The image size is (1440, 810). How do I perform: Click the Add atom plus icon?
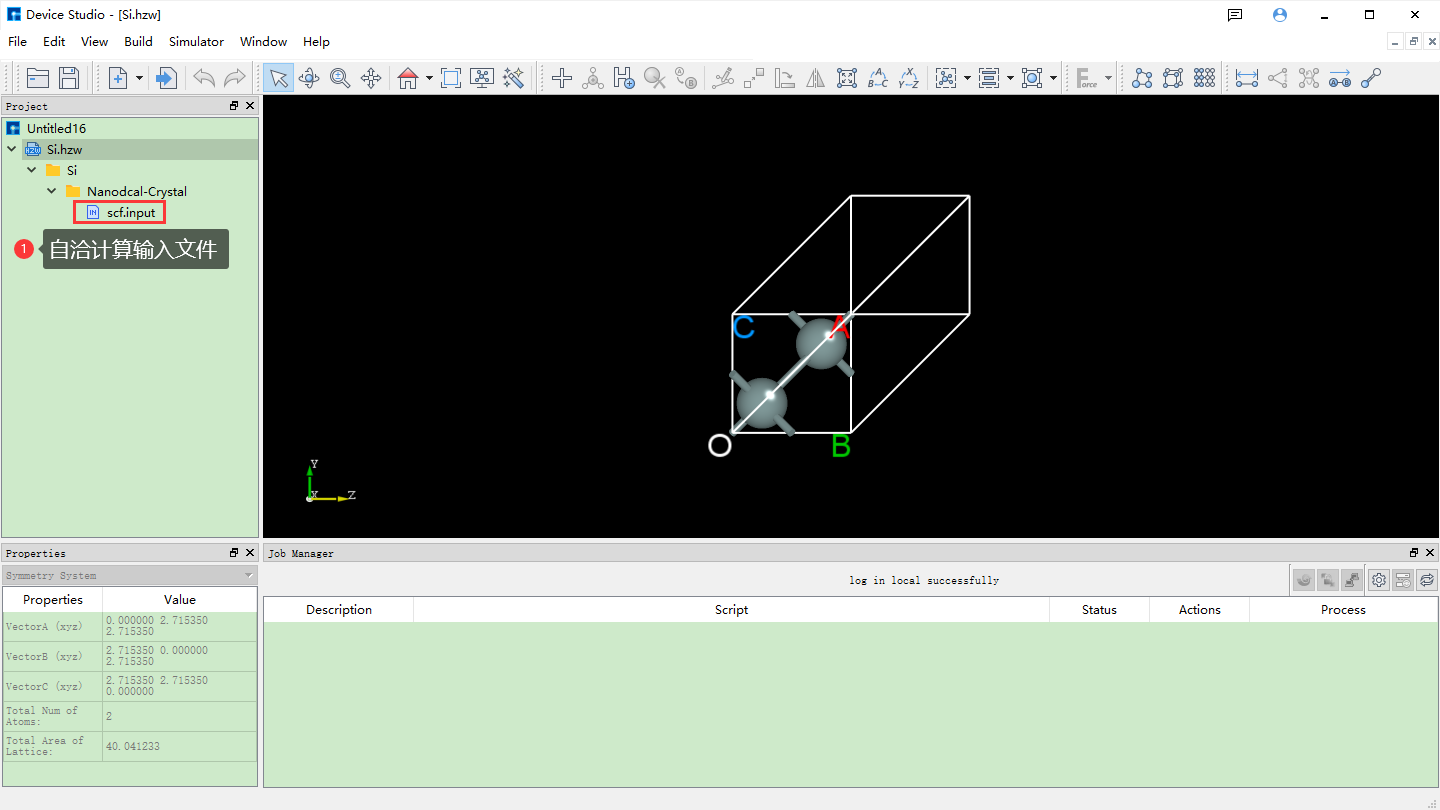pyautogui.click(x=562, y=78)
